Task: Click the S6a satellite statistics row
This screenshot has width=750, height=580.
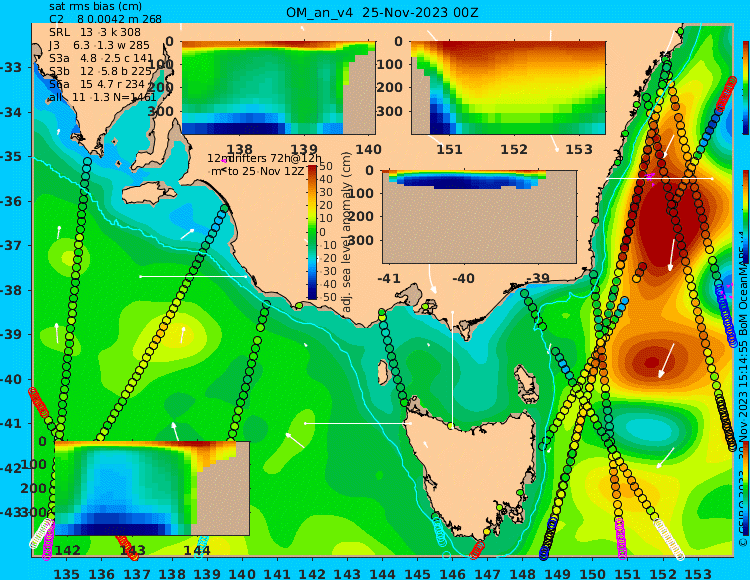Action: (x=97, y=84)
